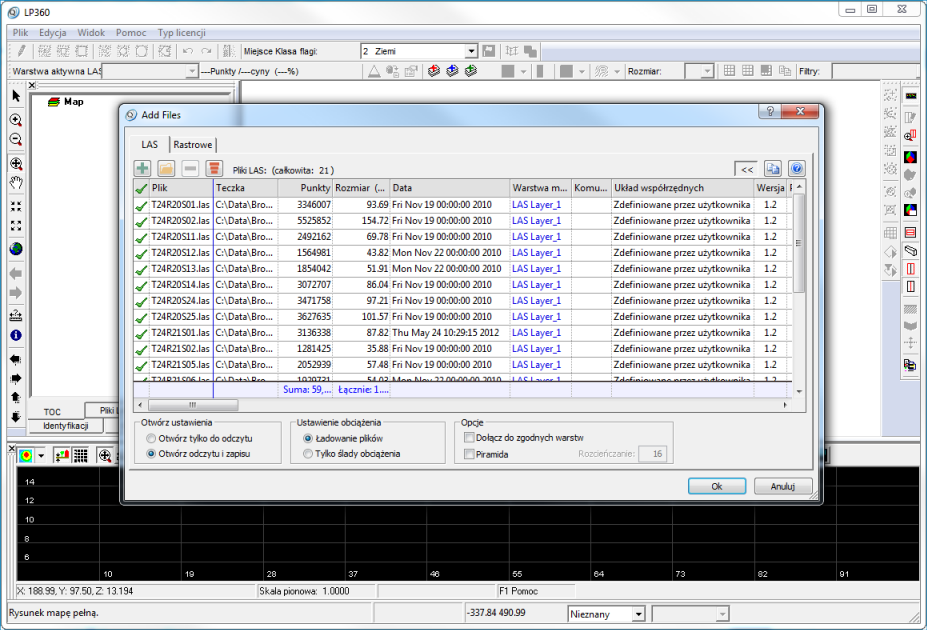Click the blue copy list icon in Add Files

tap(773, 169)
